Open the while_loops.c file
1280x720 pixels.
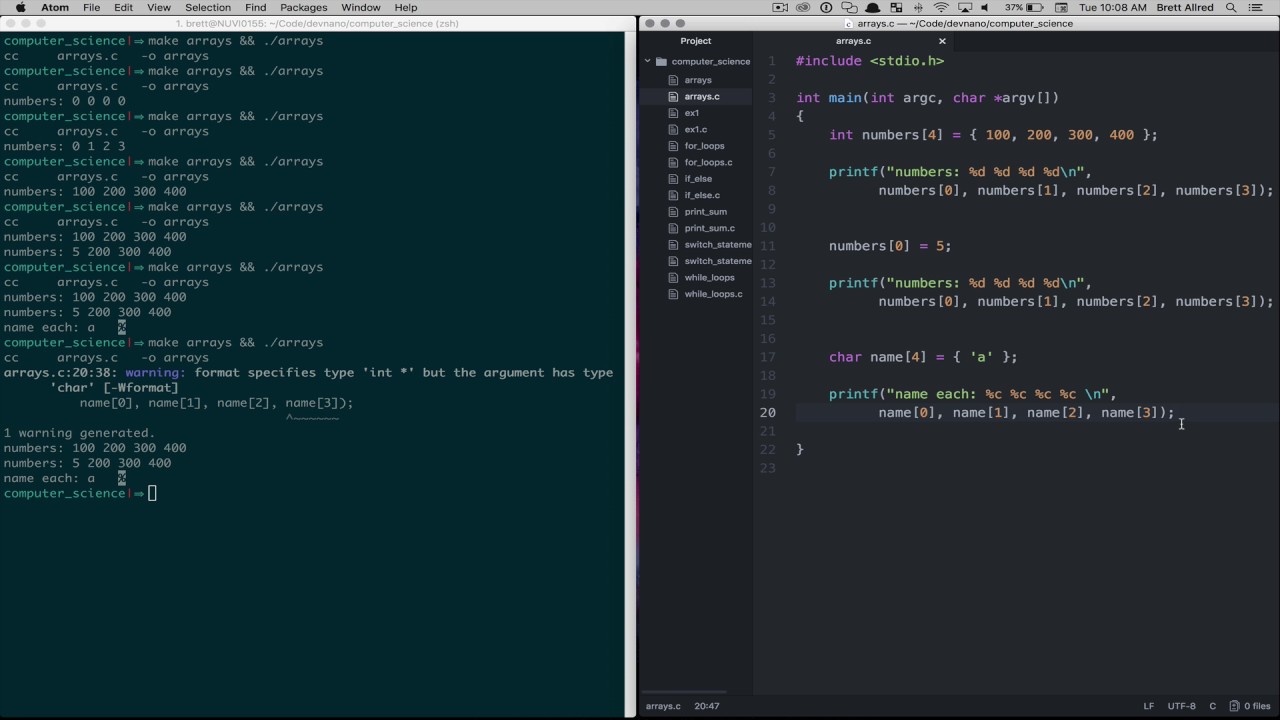[713, 294]
